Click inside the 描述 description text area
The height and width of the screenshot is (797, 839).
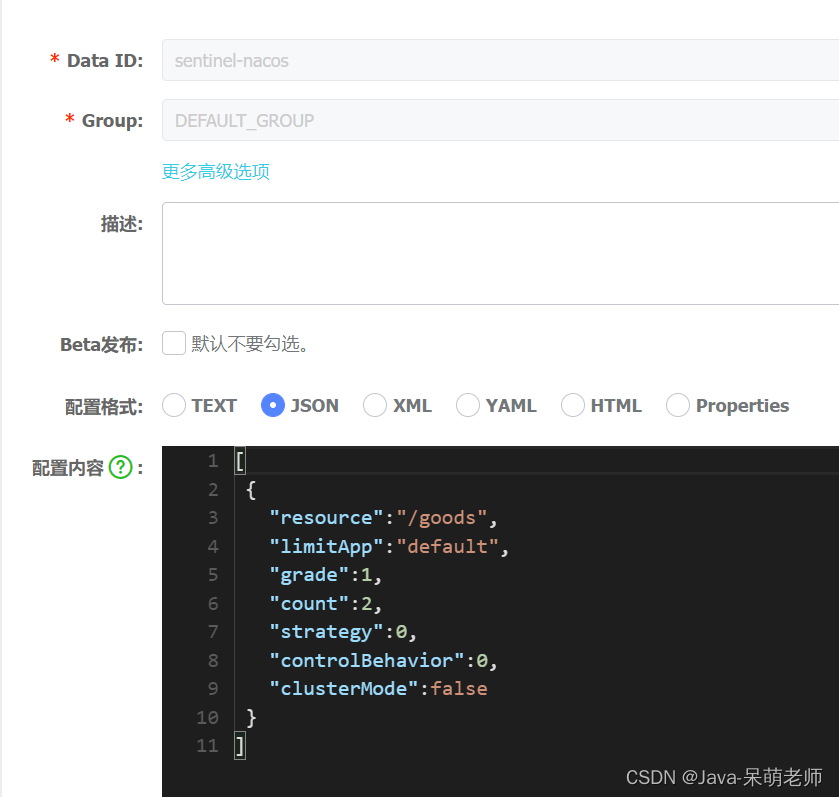tap(500, 253)
